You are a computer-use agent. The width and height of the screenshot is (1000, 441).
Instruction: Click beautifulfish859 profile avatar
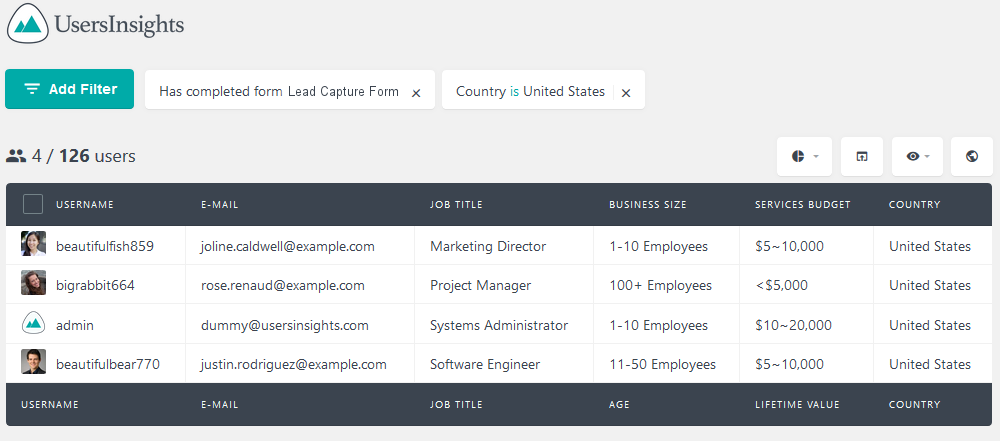point(33,244)
